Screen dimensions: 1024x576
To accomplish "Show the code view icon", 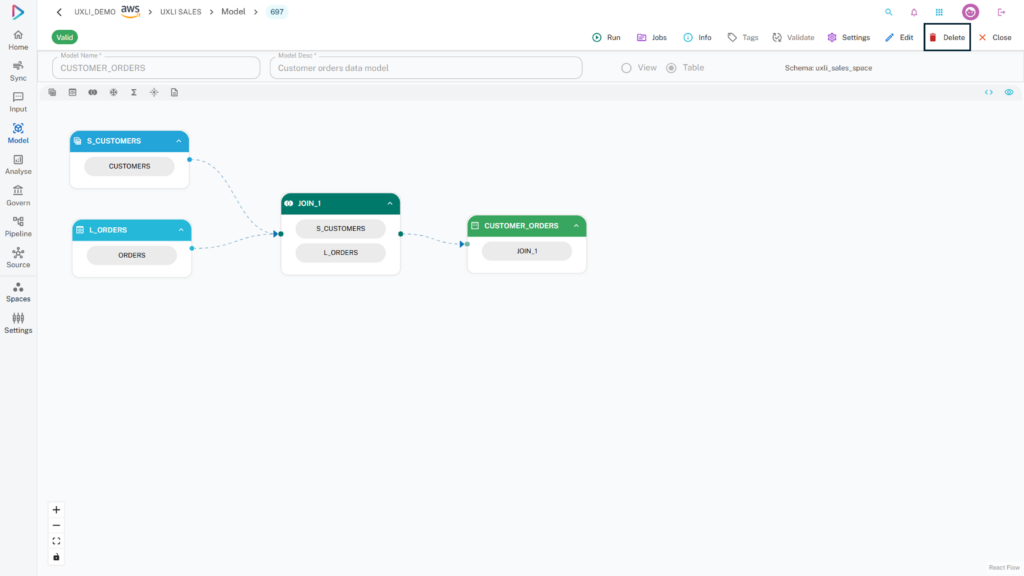I will pos(989,92).
